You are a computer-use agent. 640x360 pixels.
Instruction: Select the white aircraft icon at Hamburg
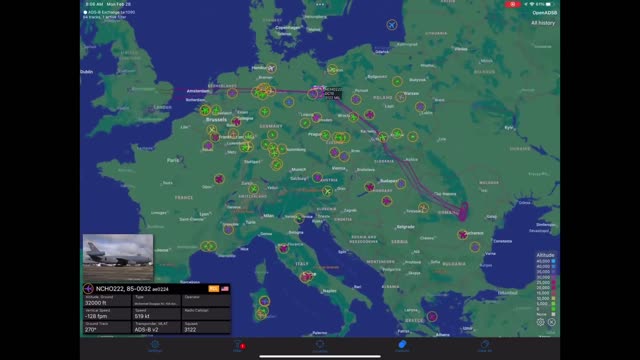pos(271,68)
